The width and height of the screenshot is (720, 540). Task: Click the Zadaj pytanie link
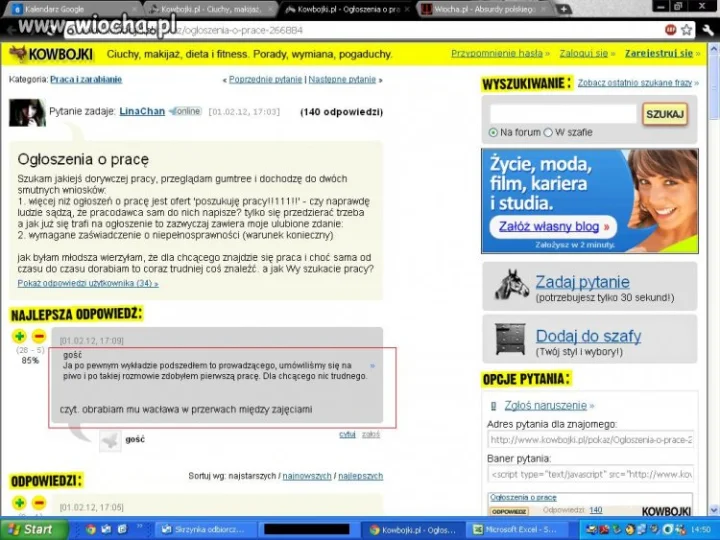582,282
